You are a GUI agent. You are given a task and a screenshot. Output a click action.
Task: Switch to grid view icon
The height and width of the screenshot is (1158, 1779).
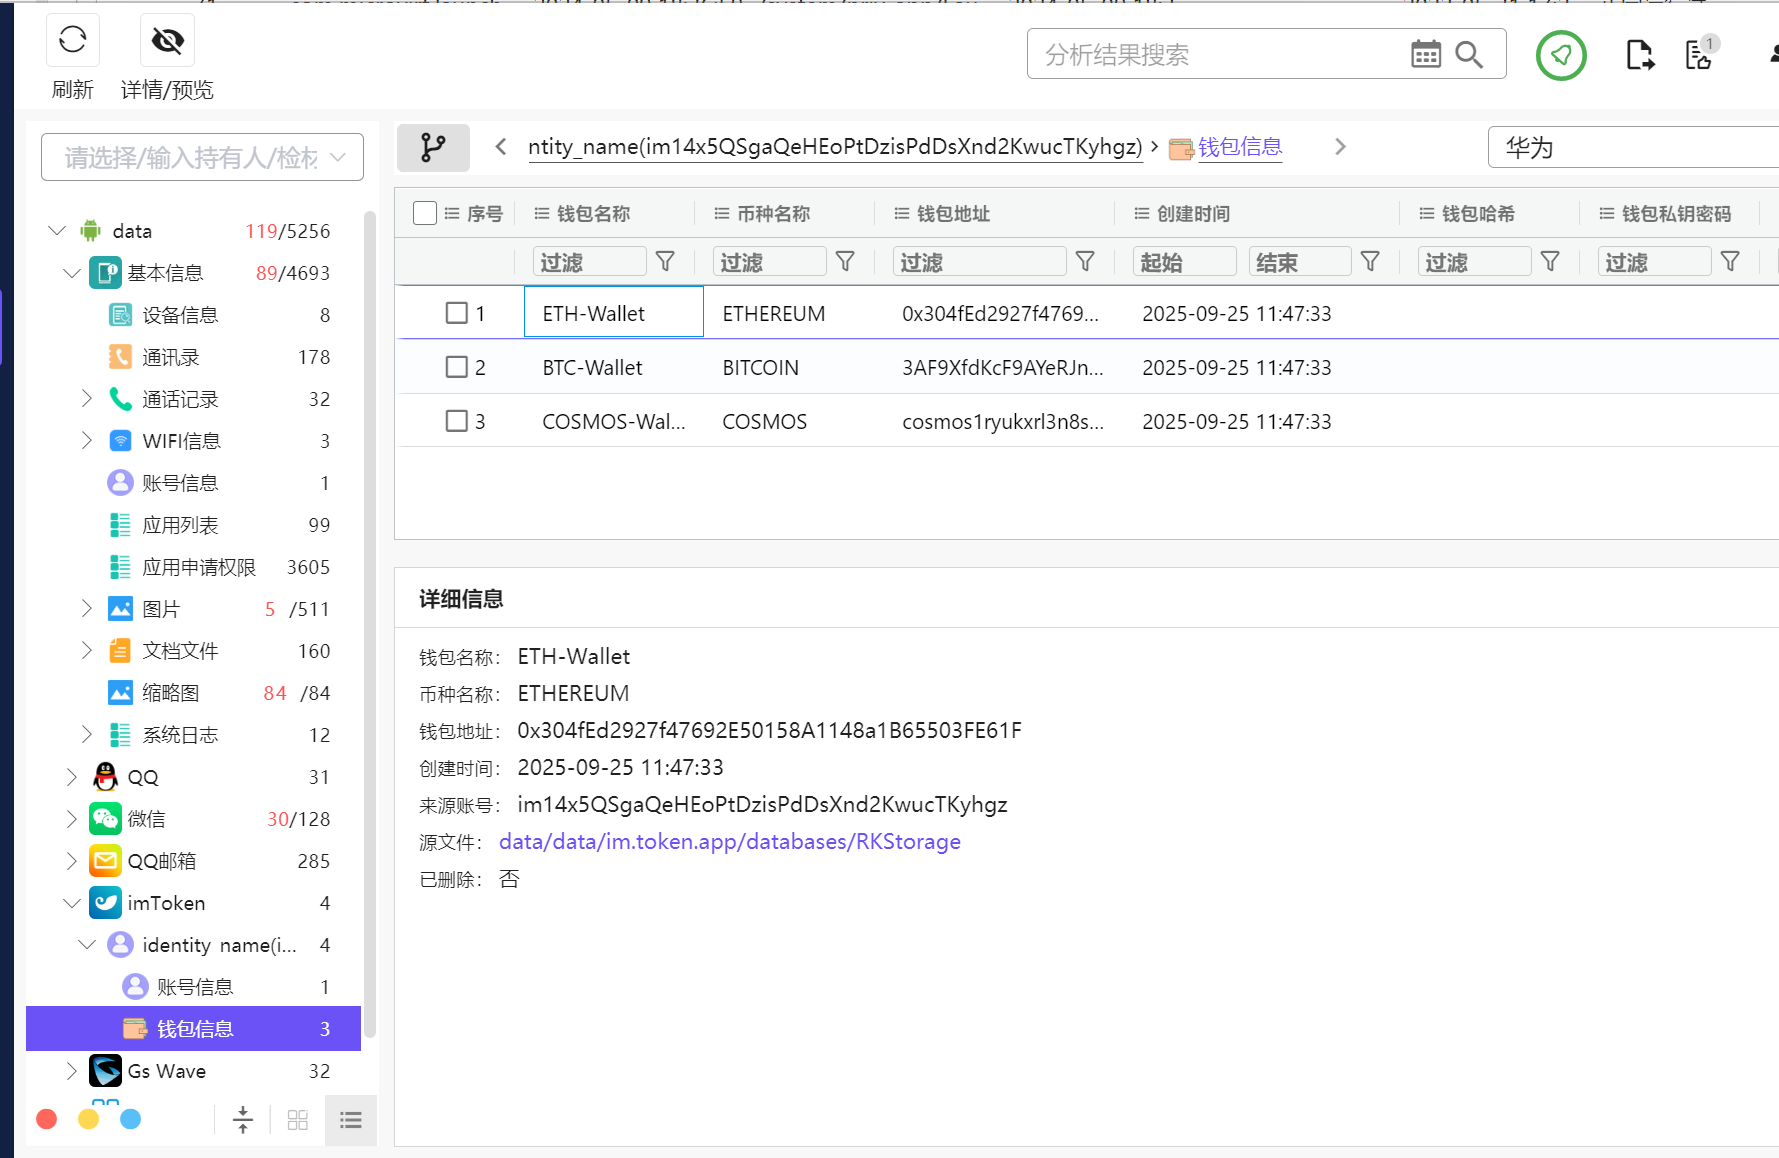click(298, 1120)
